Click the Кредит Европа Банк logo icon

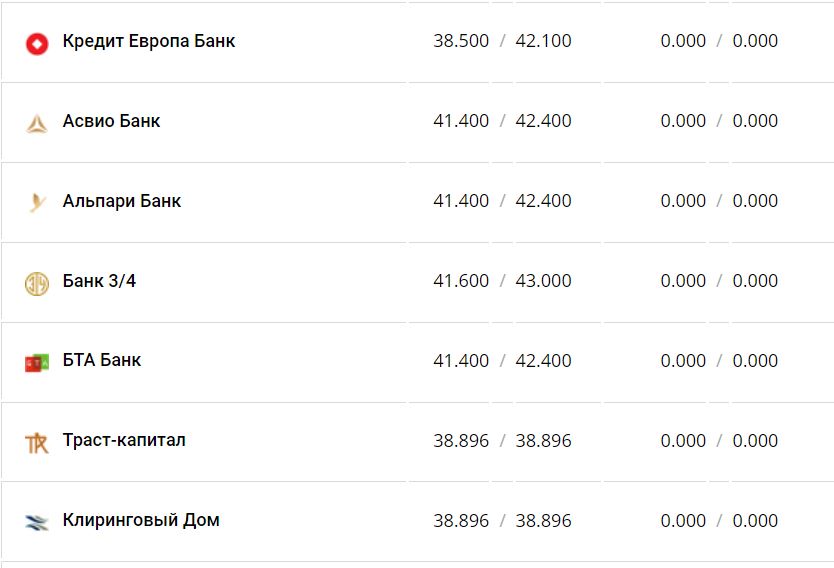37,43
